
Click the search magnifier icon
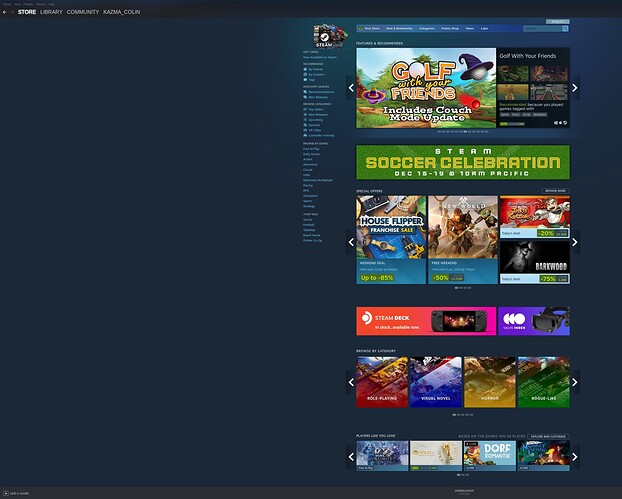click(565, 29)
